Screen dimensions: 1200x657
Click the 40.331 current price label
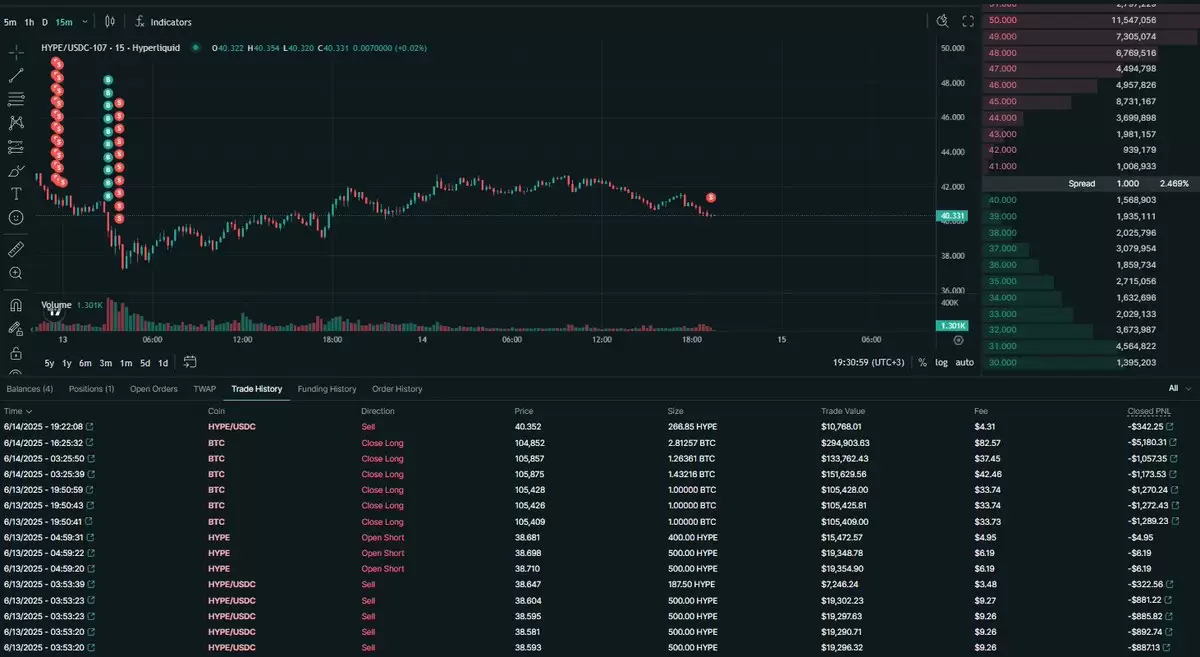tap(953, 215)
